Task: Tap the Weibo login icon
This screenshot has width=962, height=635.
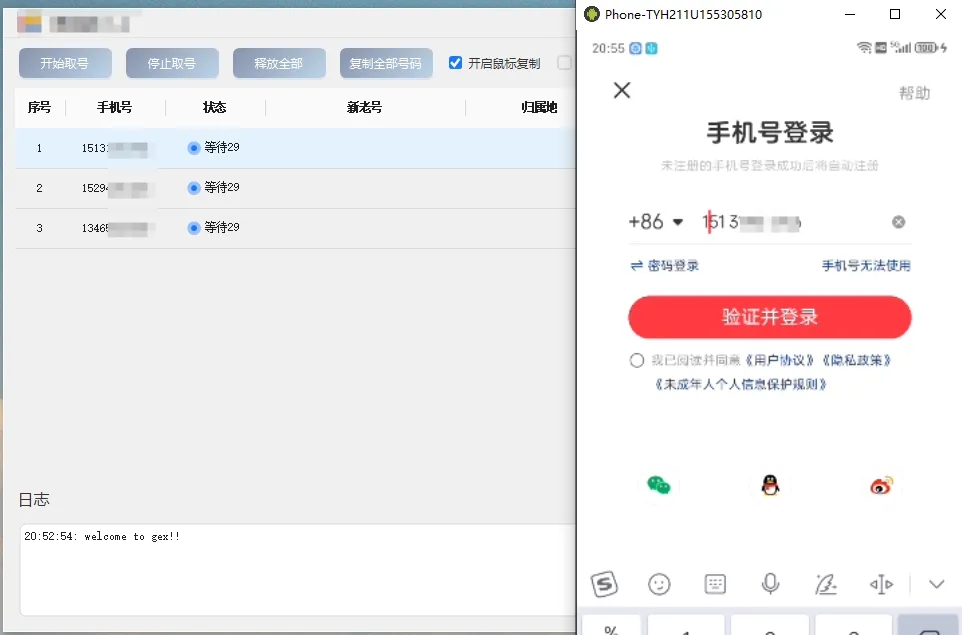Action: coord(880,486)
